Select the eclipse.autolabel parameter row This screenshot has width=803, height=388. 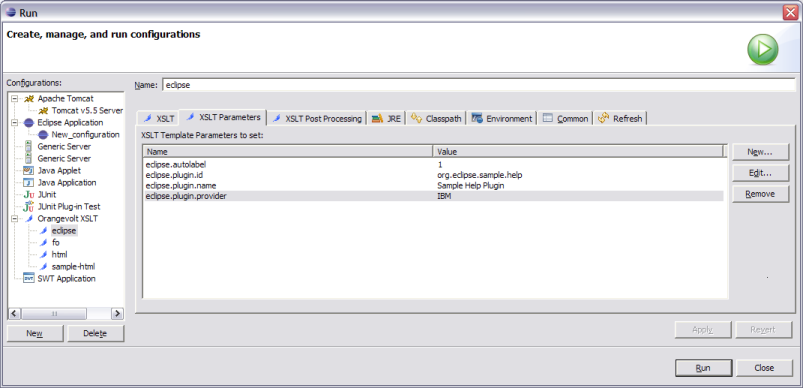(x=434, y=165)
